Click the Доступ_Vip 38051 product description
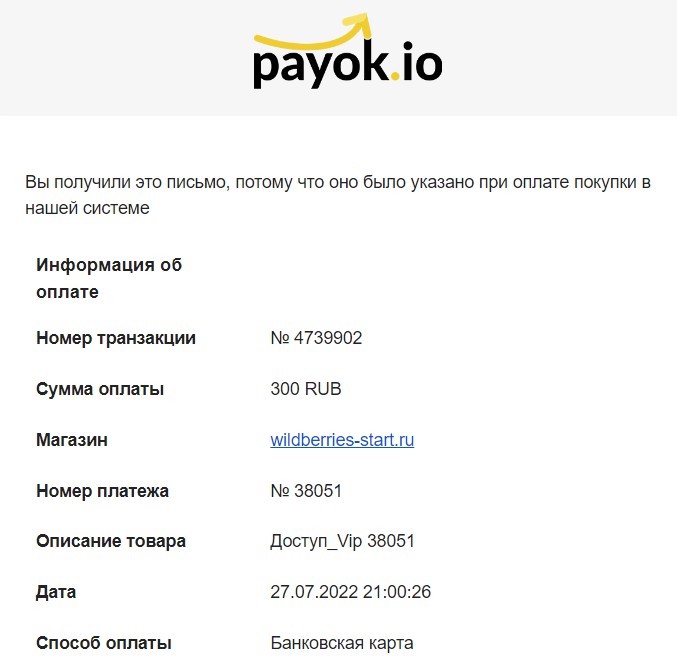 coord(342,541)
